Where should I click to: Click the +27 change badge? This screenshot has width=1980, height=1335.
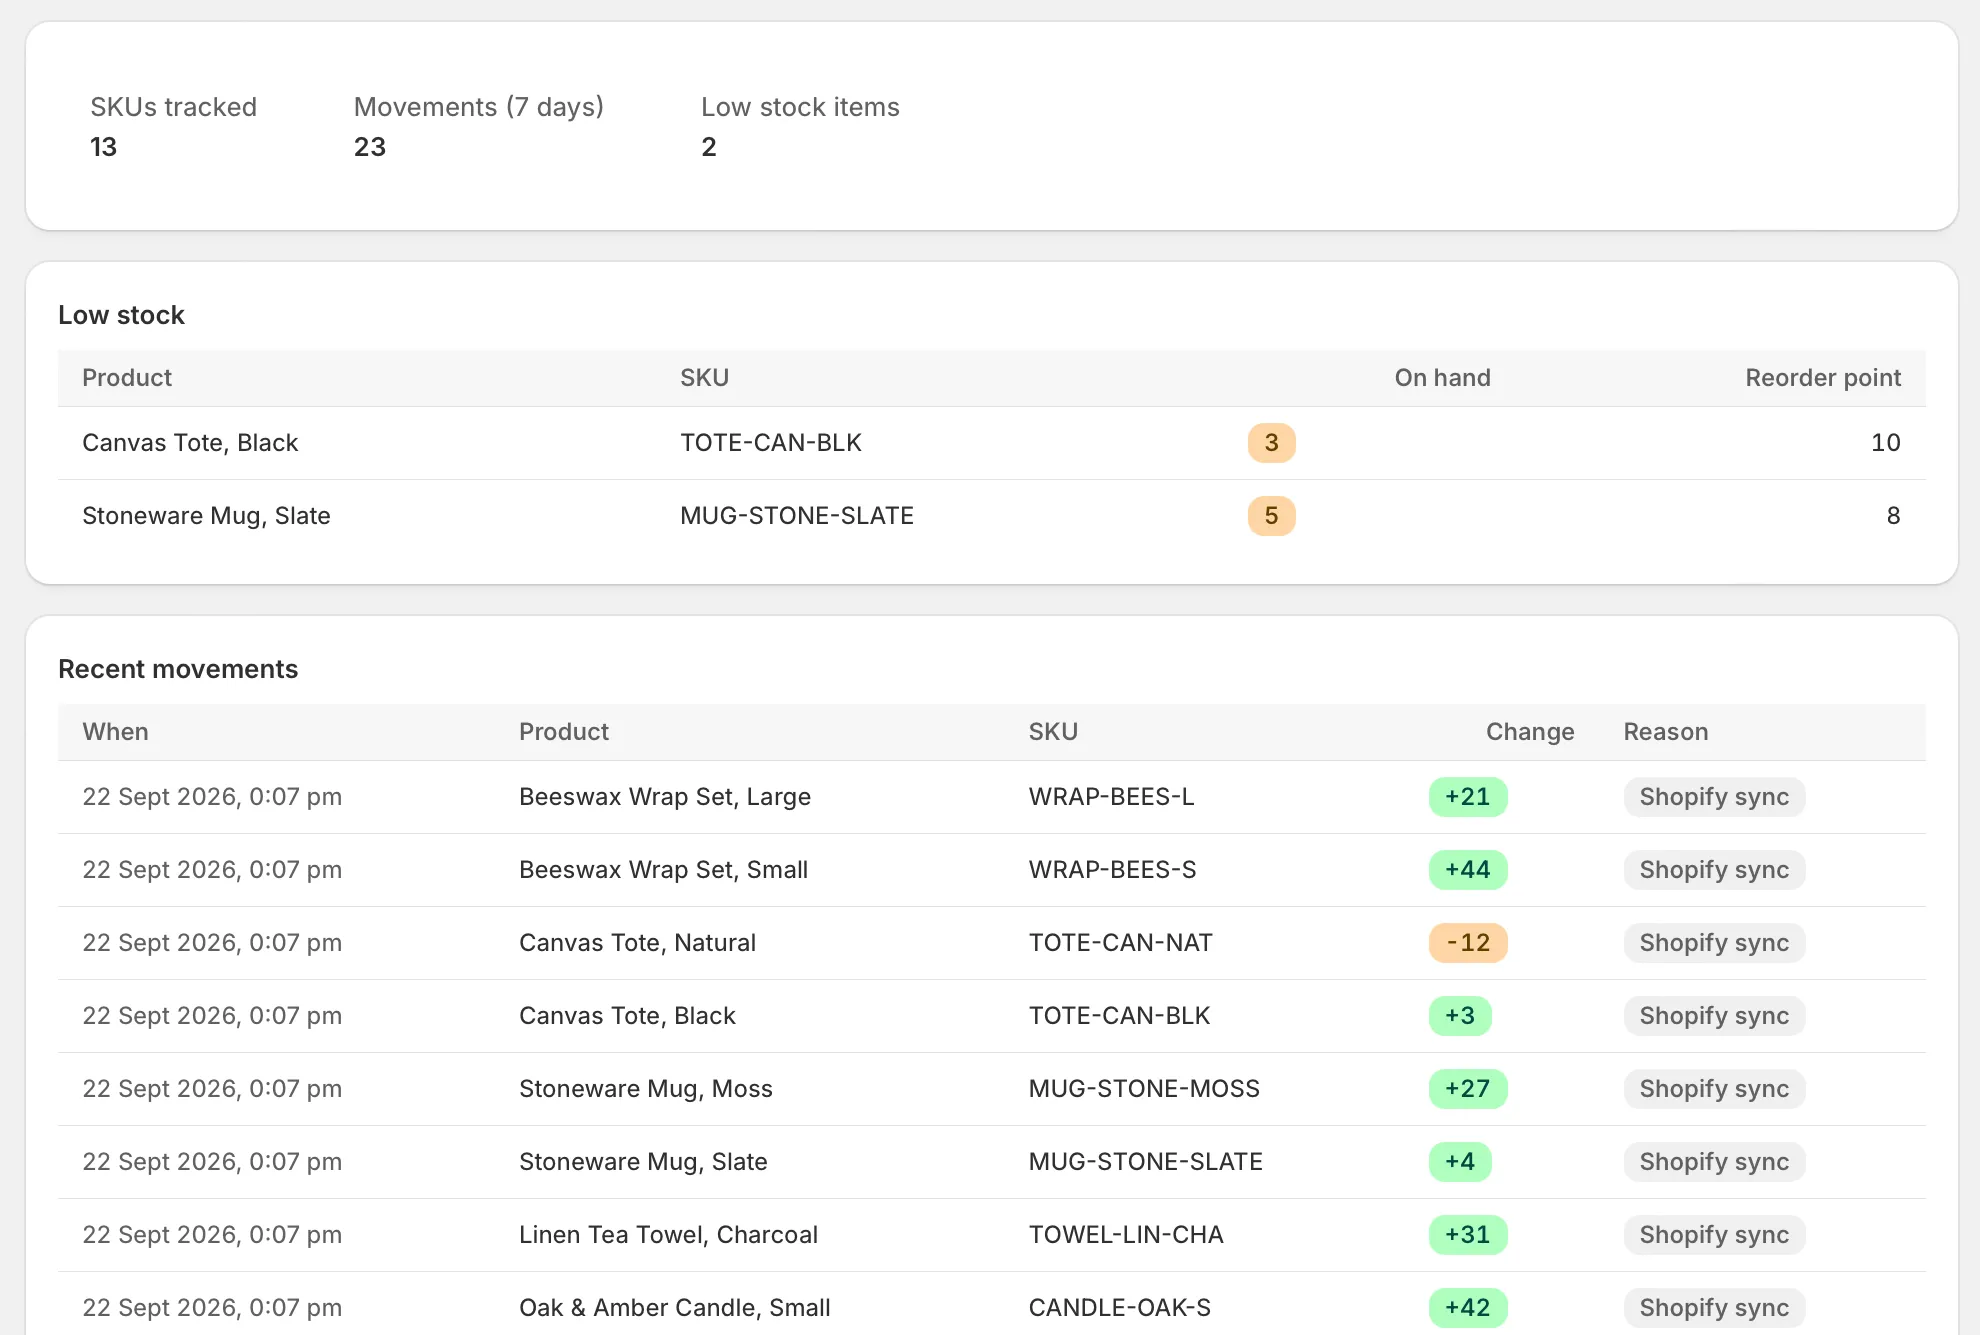pos(1468,1089)
